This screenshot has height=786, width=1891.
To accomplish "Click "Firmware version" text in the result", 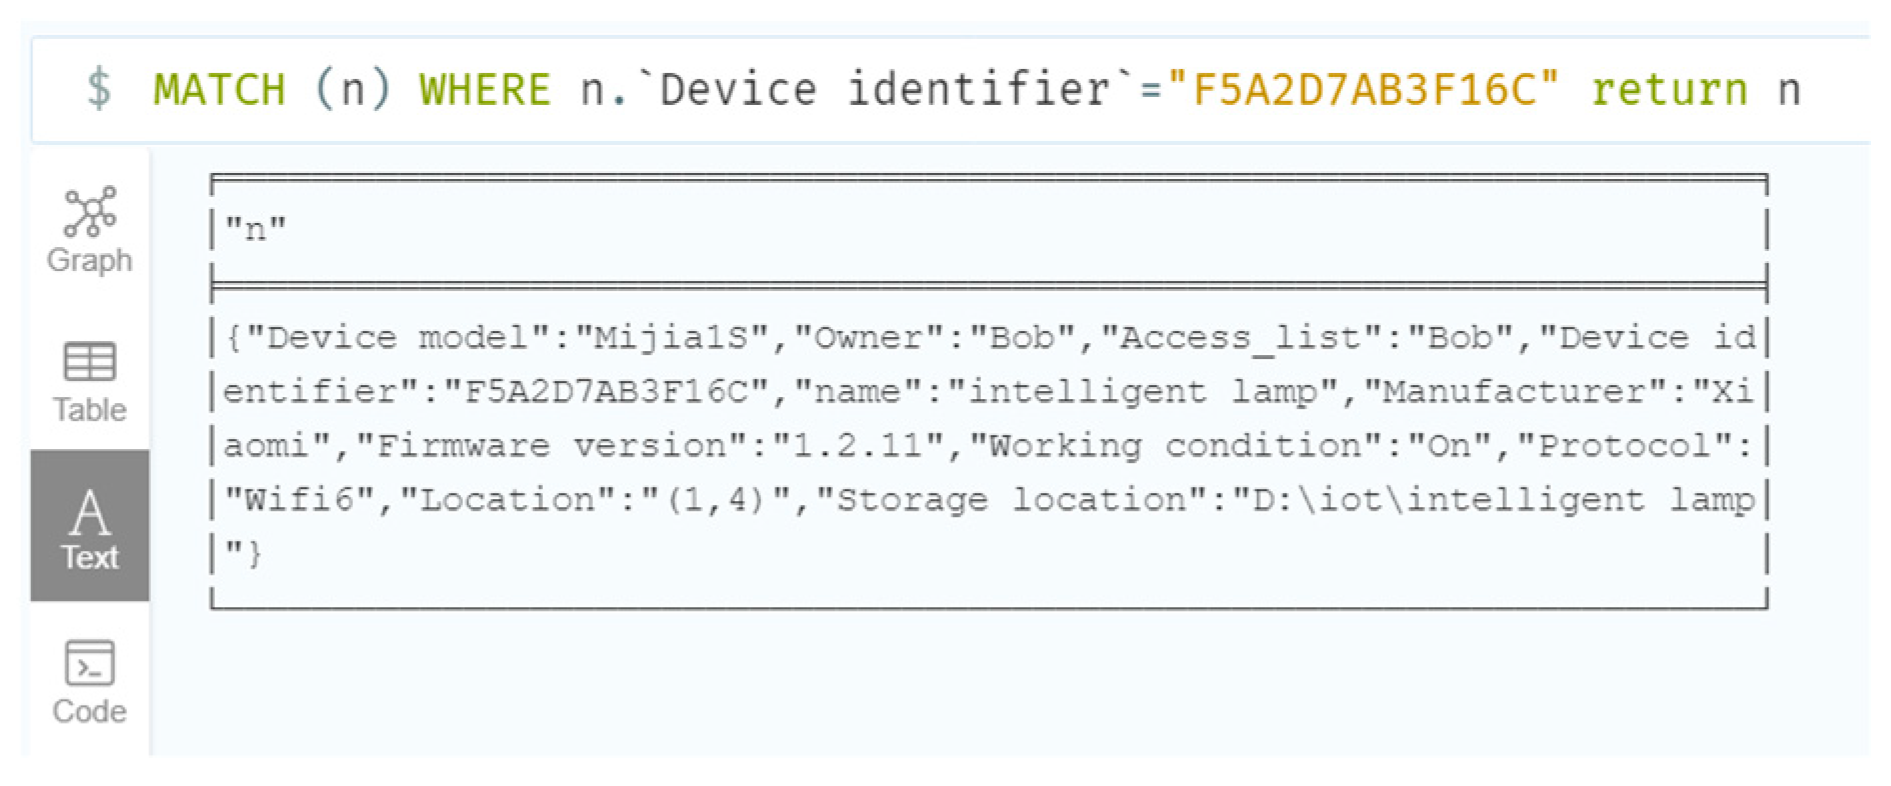I will 551,445.
